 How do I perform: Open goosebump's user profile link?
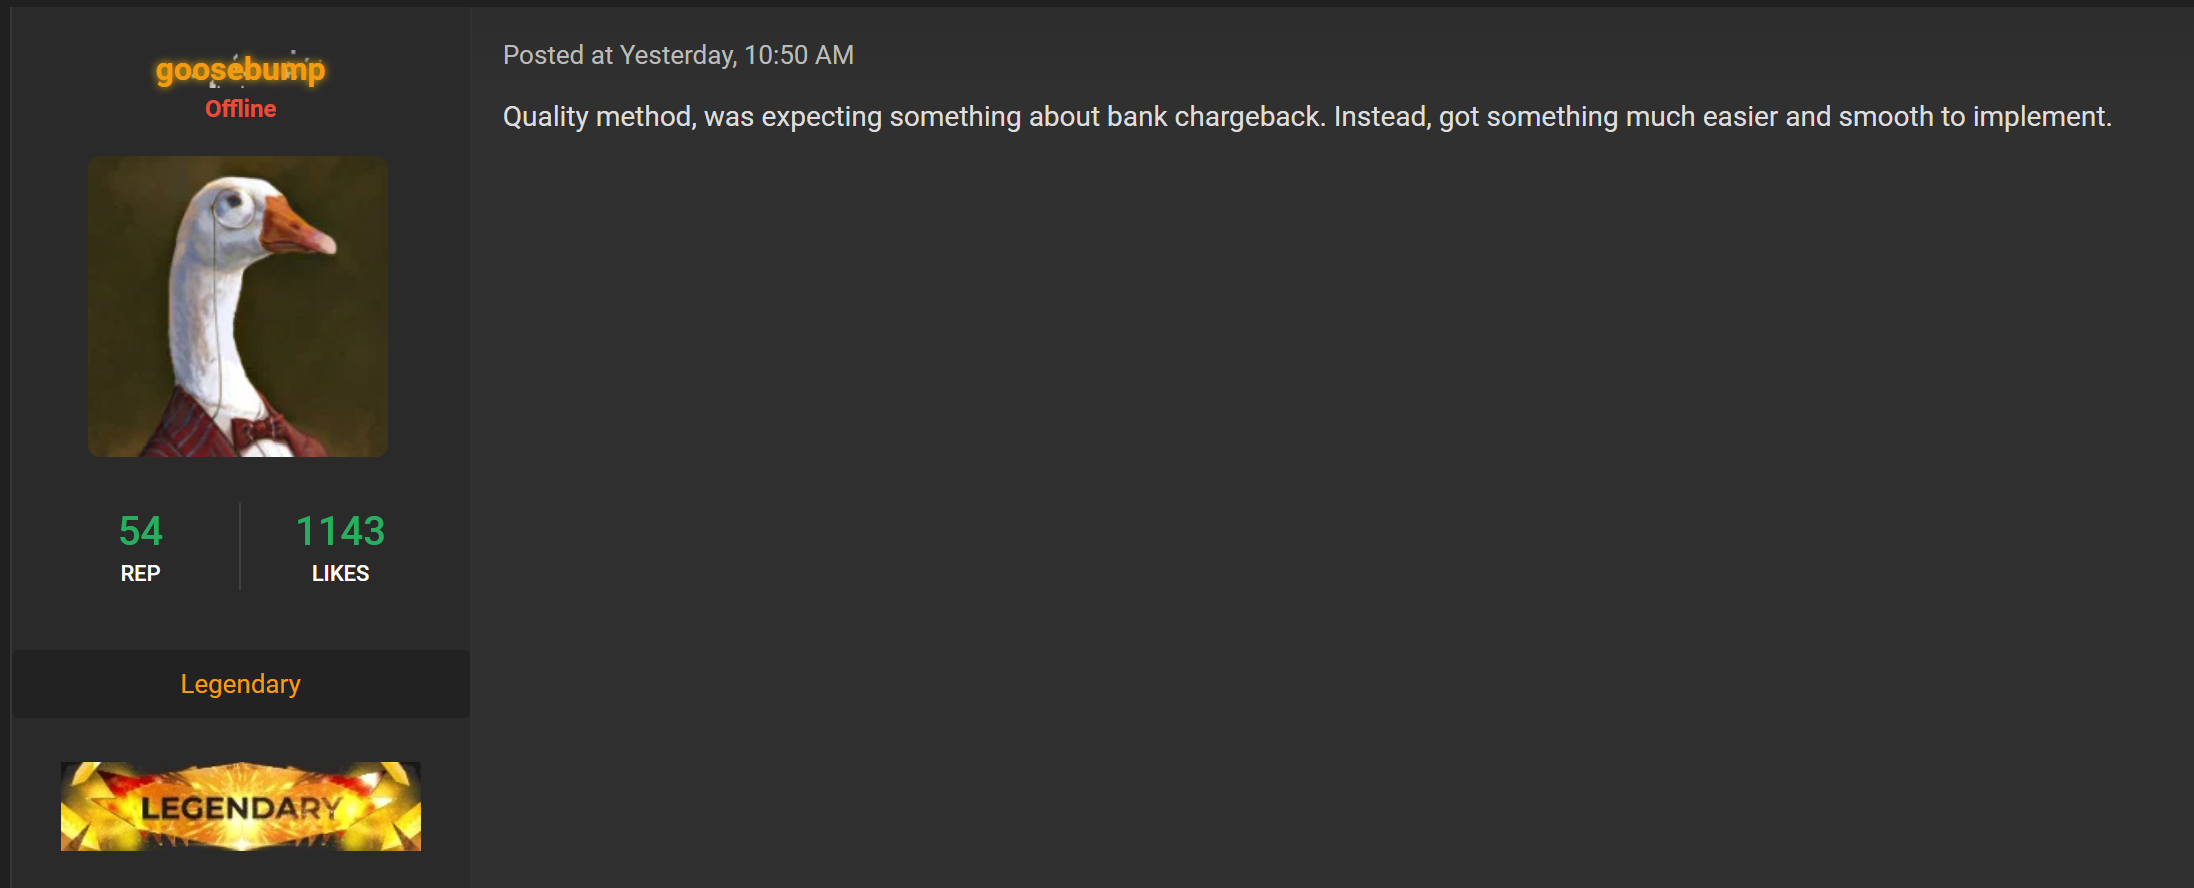tap(240, 70)
